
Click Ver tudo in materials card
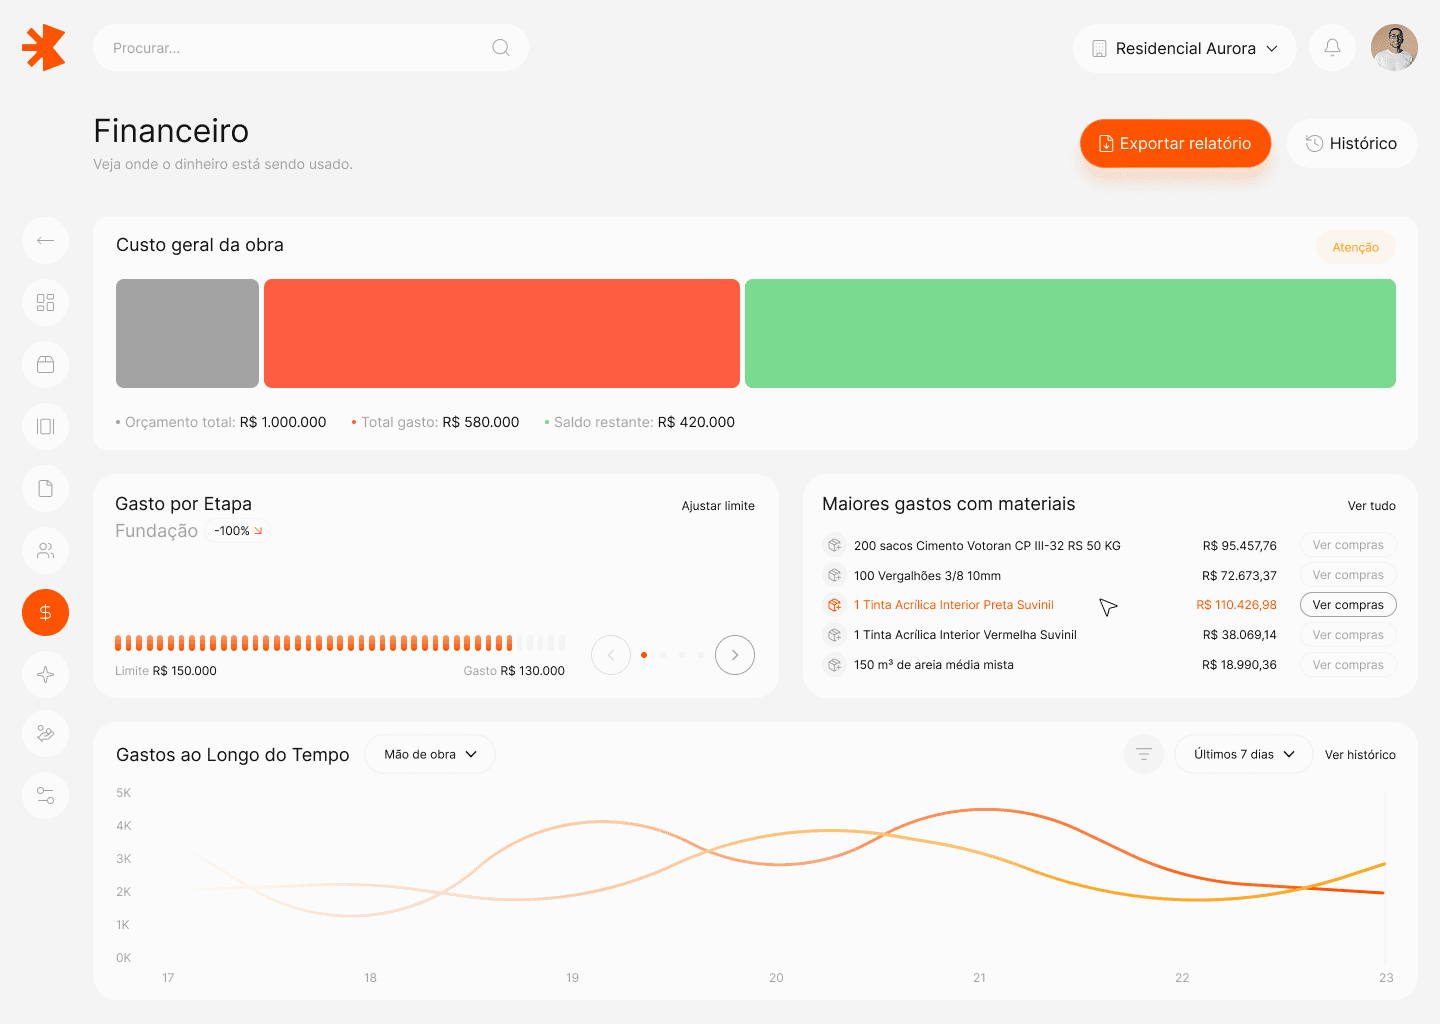click(1371, 506)
